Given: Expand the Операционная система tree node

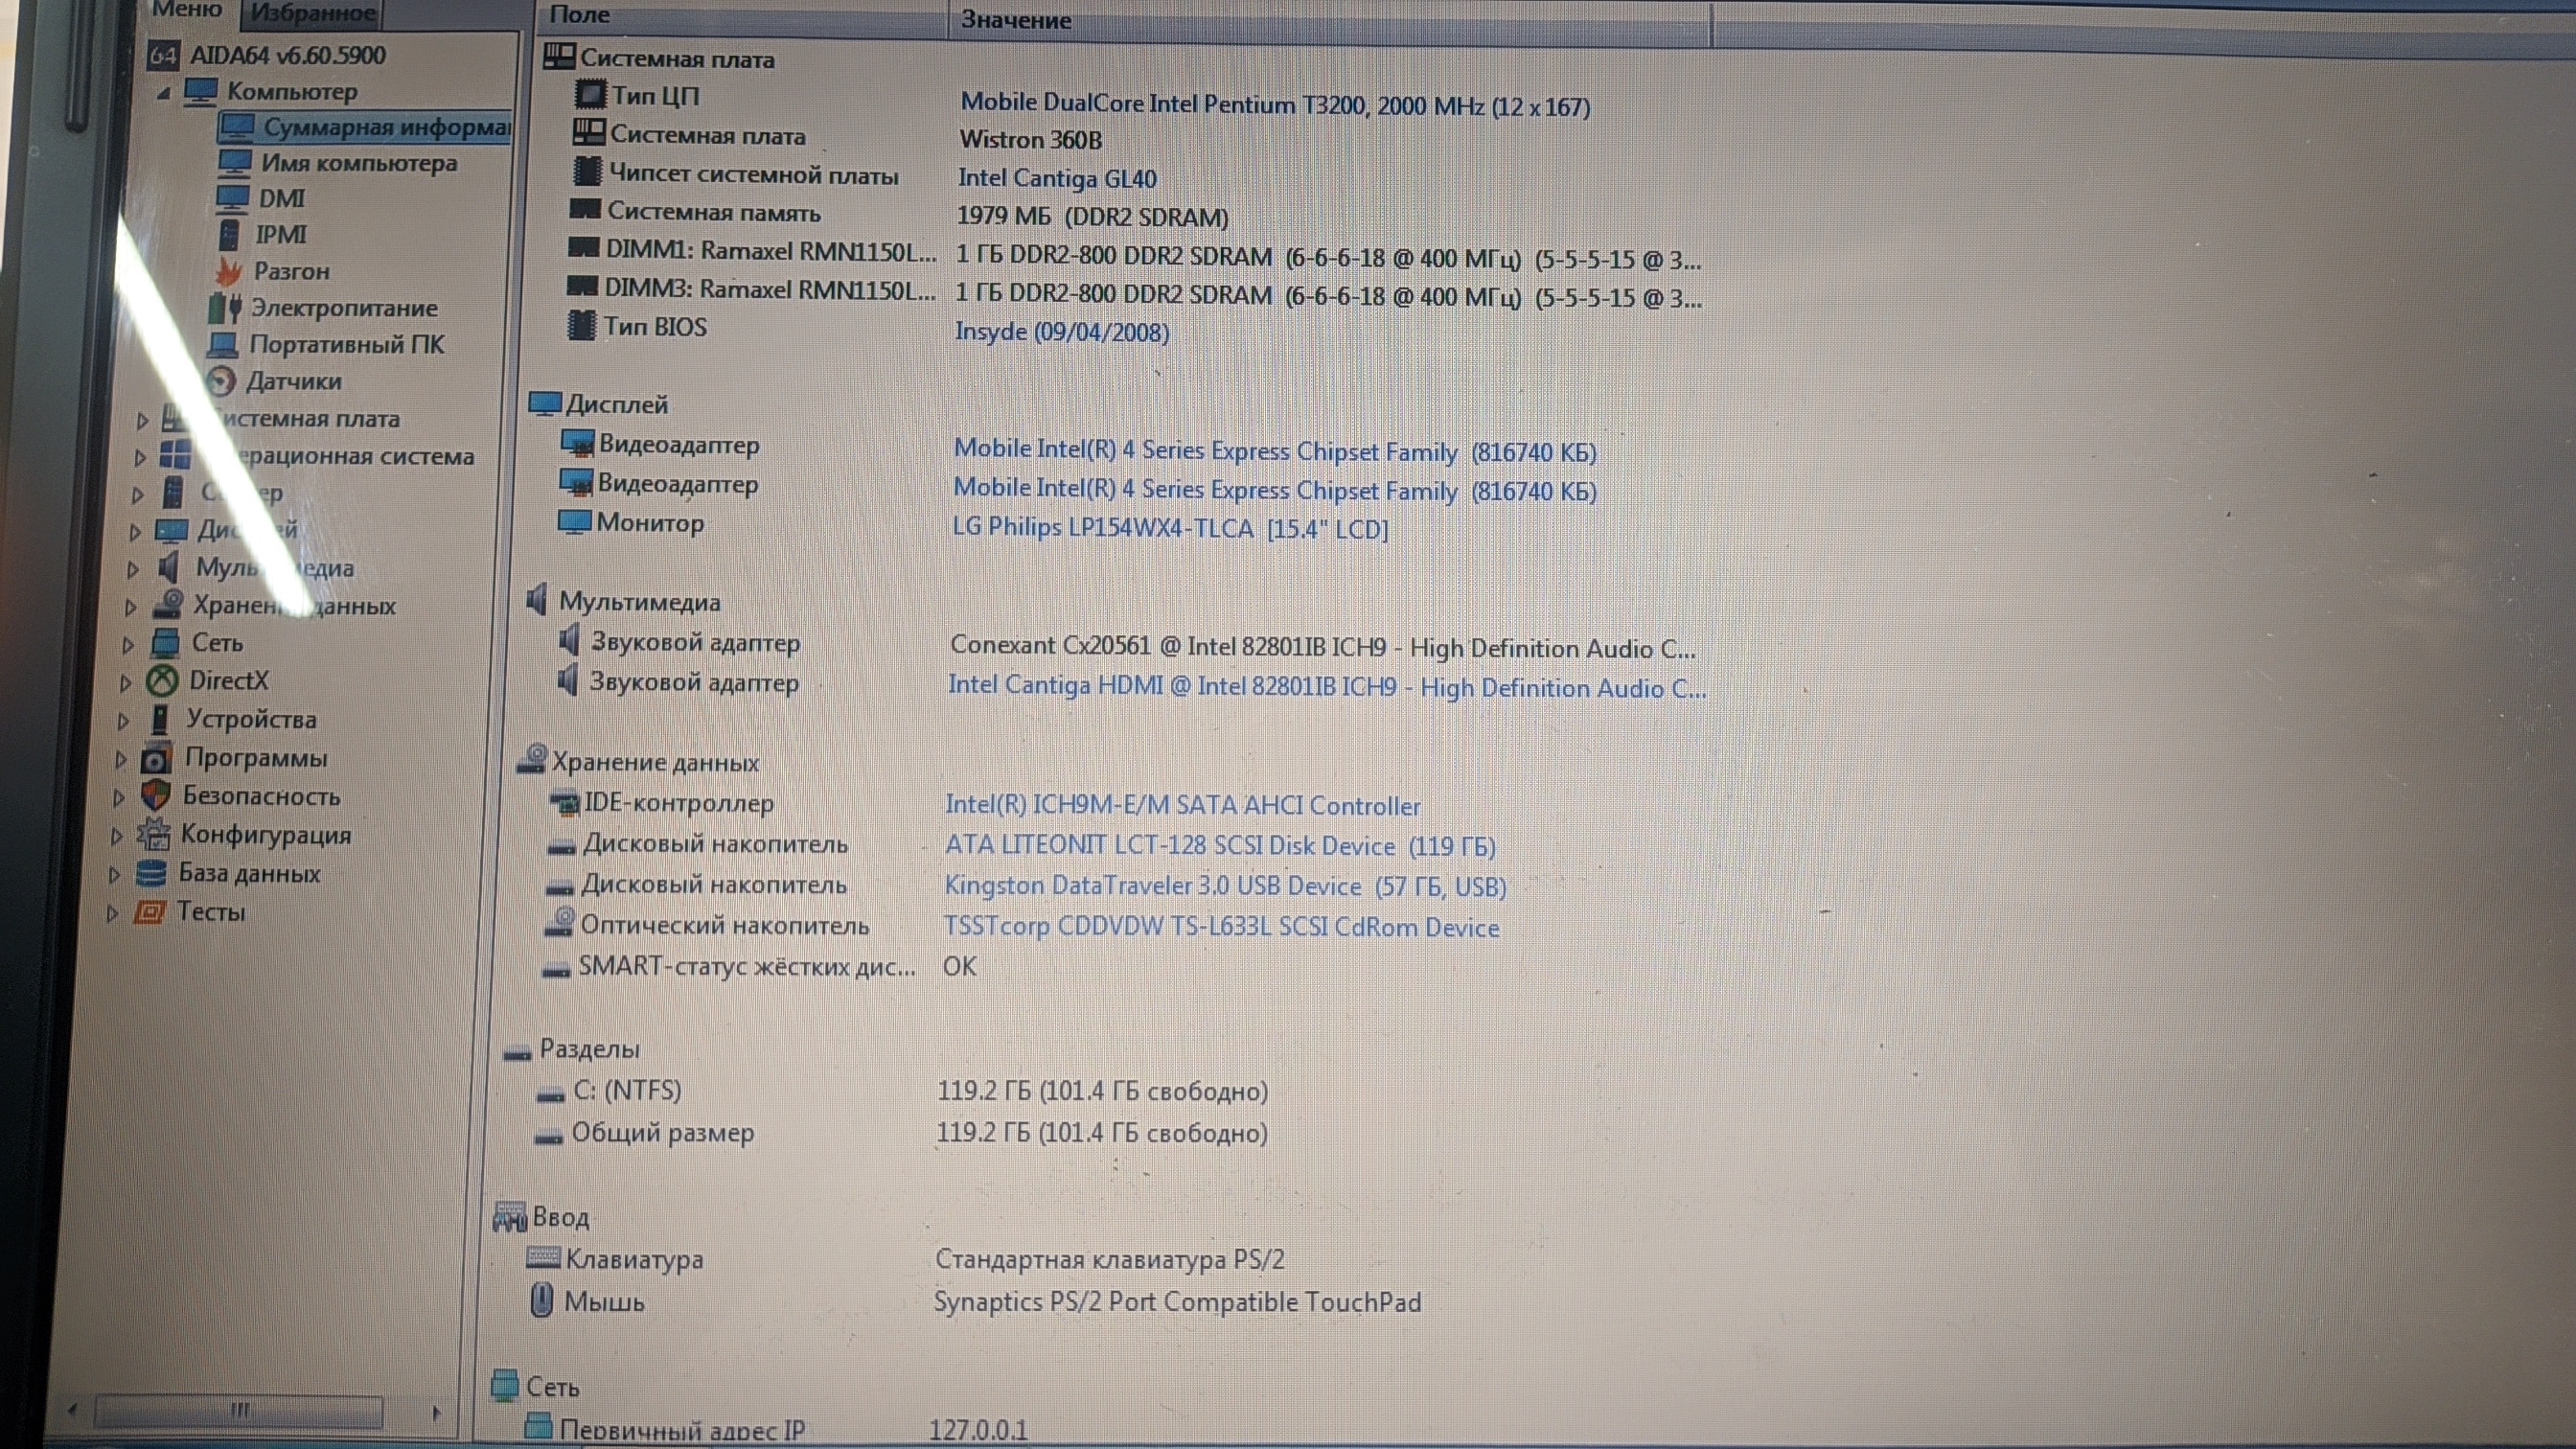Looking at the screenshot, I should pyautogui.click(x=140, y=458).
